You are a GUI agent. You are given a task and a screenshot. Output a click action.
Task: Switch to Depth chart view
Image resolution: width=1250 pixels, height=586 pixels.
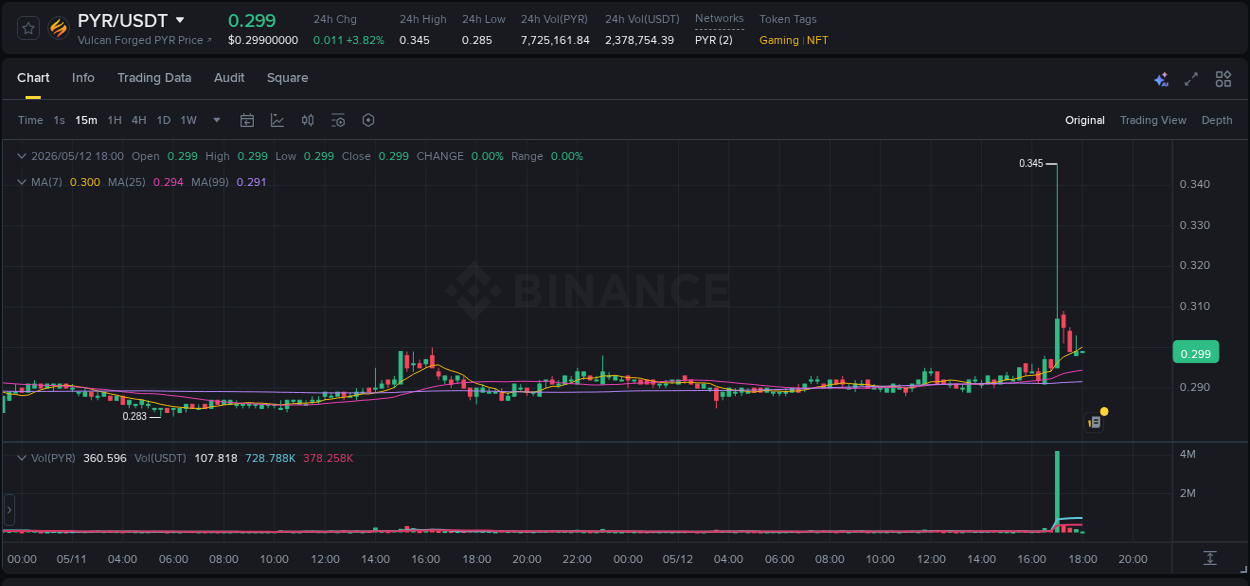pos(1217,120)
